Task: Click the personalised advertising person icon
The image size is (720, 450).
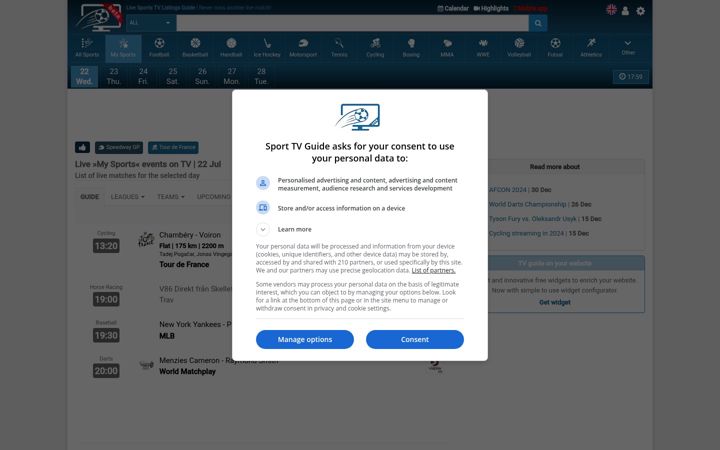Action: (x=263, y=183)
